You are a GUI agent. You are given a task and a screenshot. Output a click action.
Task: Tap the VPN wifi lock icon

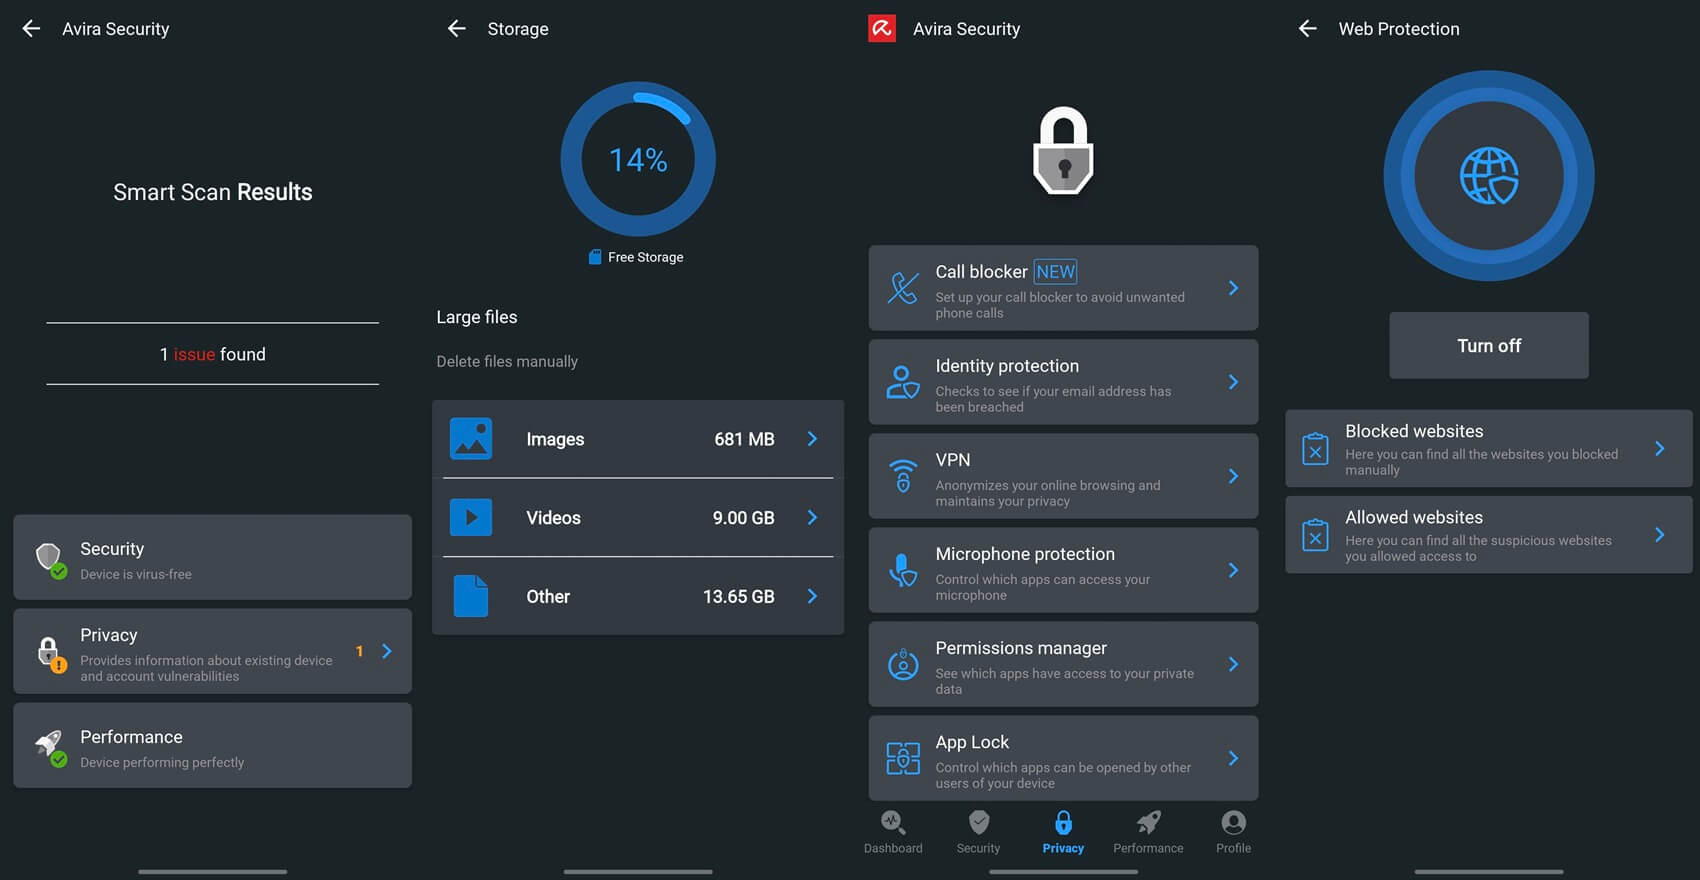pyautogui.click(x=903, y=476)
